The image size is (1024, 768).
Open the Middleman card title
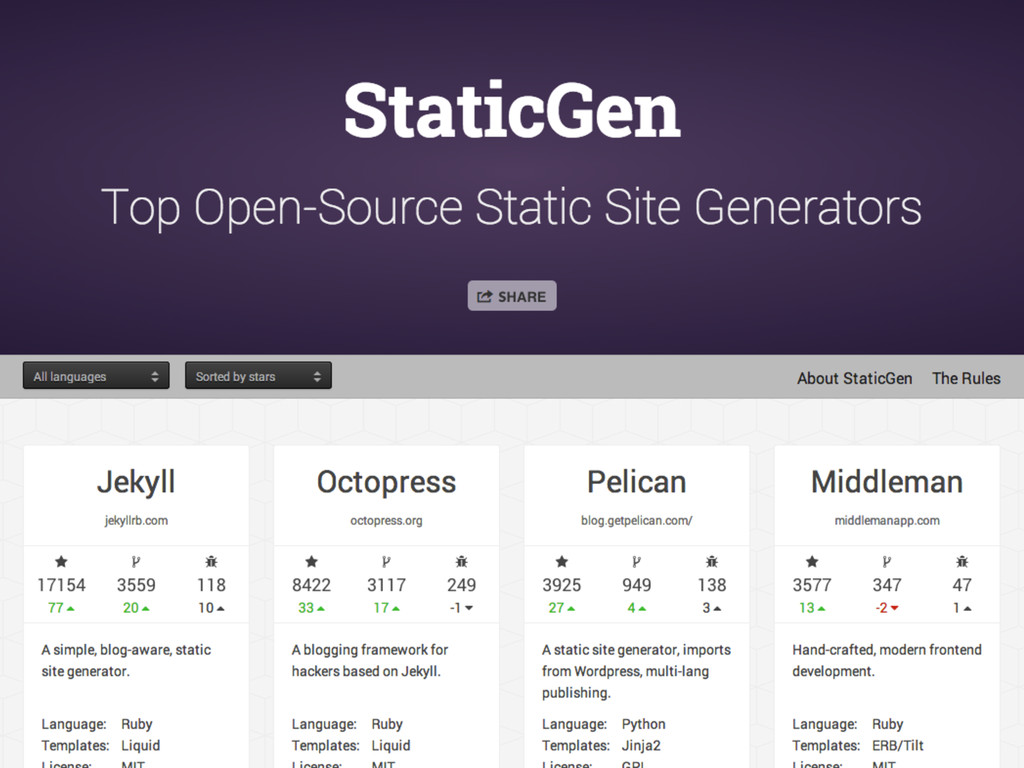[887, 483]
